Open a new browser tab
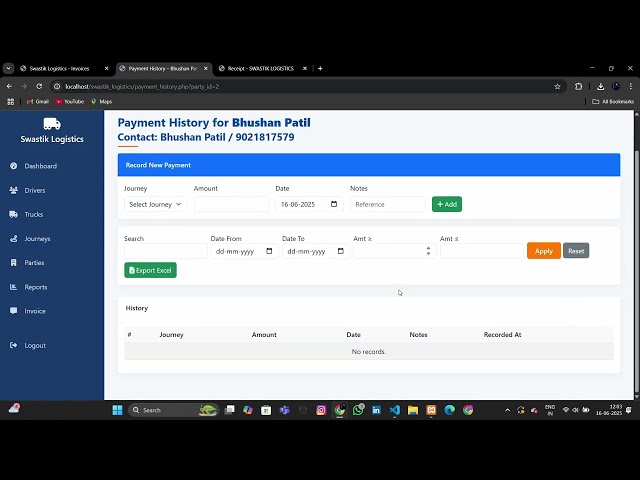Image resolution: width=640 pixels, height=480 pixels. 320,69
